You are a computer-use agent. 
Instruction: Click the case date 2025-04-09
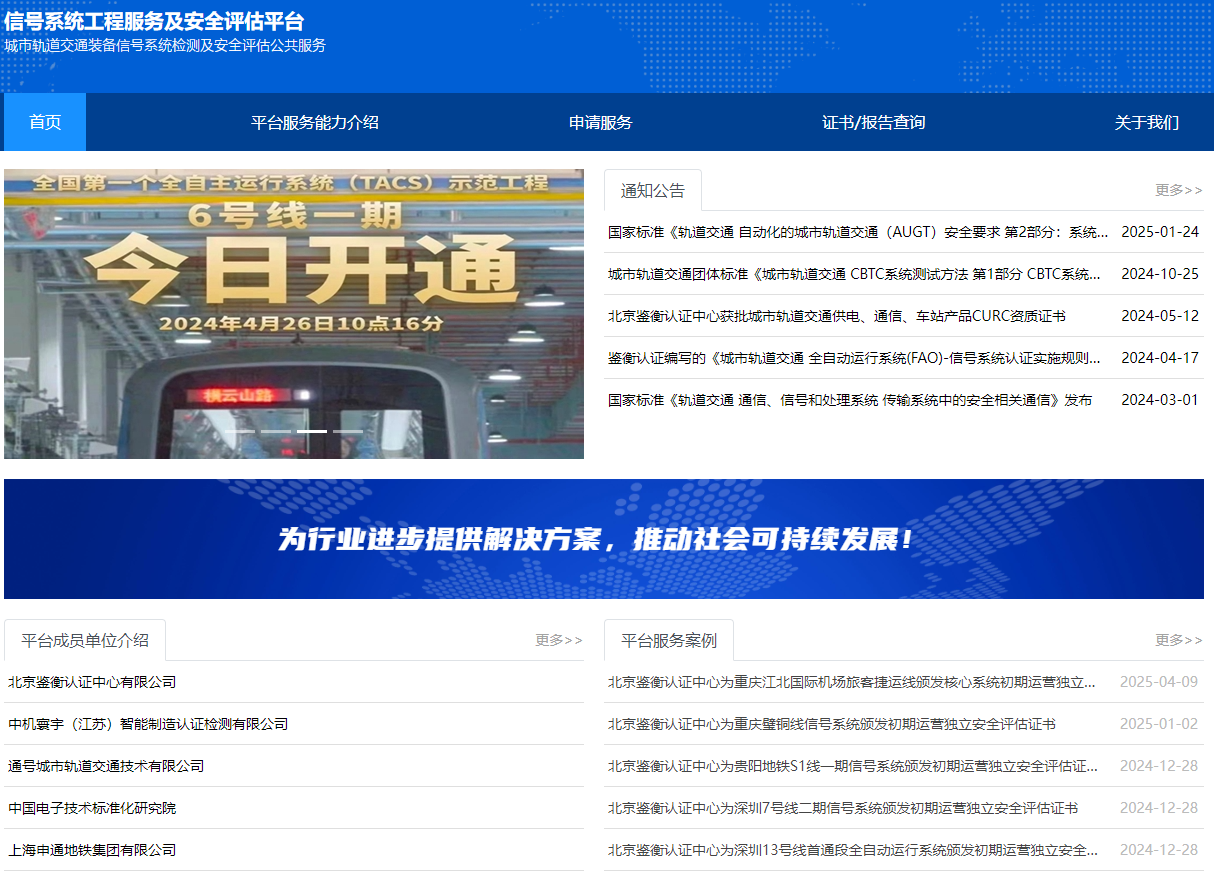click(x=1159, y=682)
